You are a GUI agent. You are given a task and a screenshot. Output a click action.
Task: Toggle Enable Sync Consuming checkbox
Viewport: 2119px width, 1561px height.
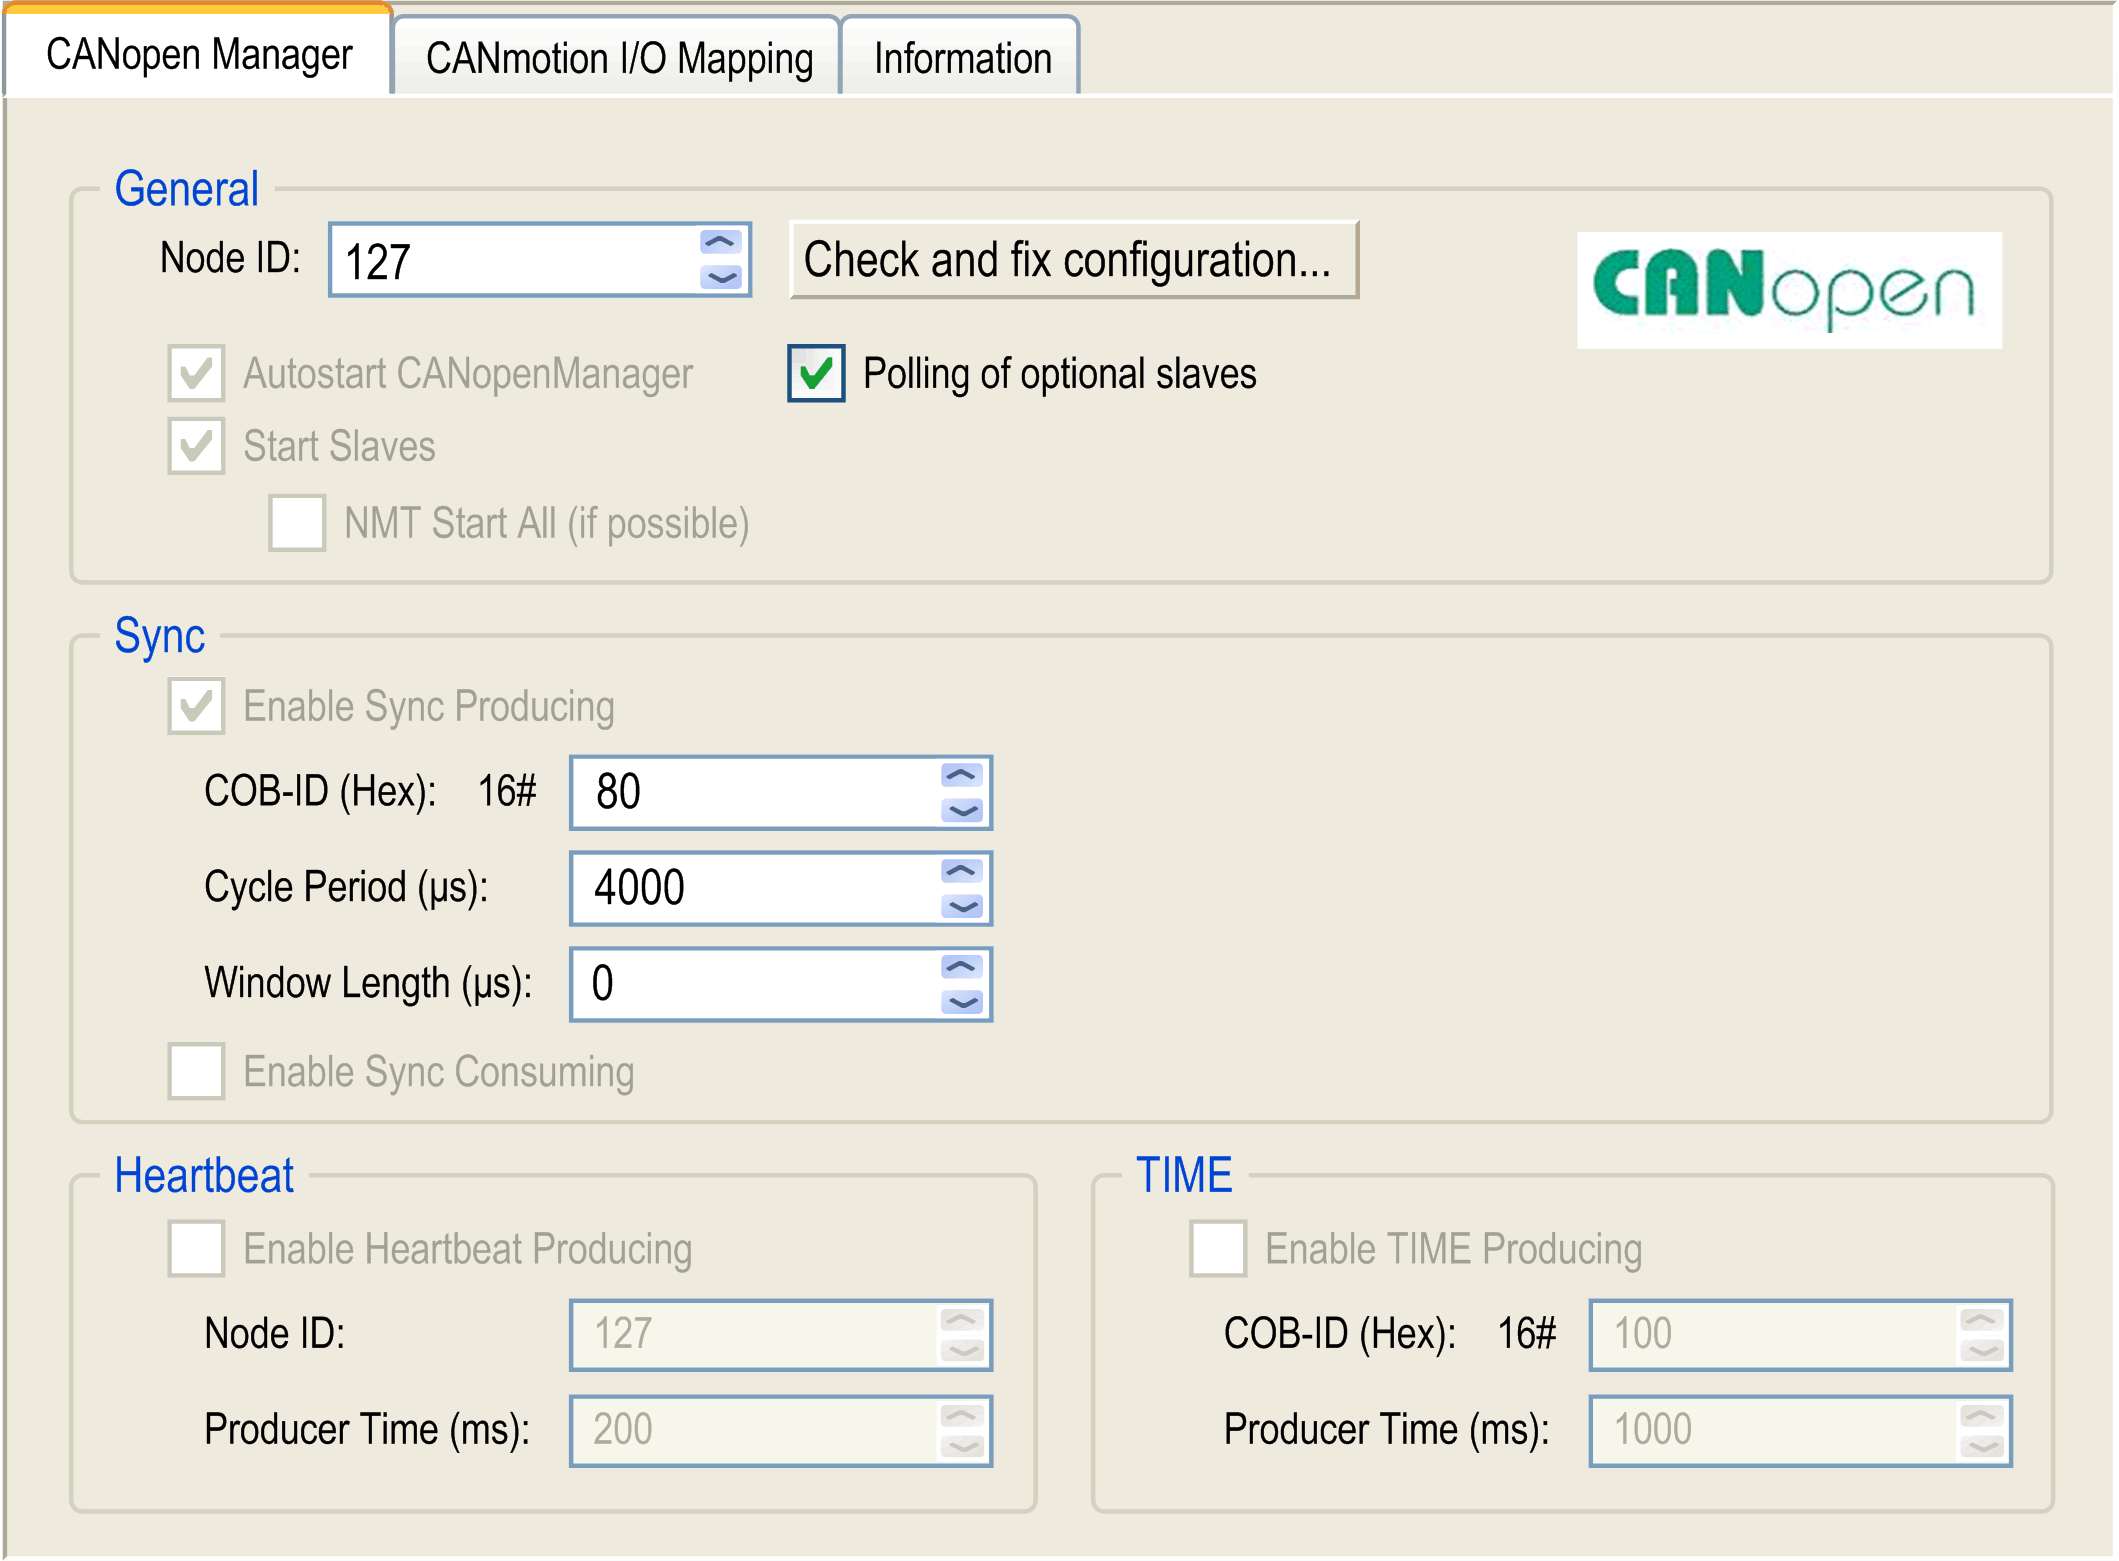coord(196,1071)
